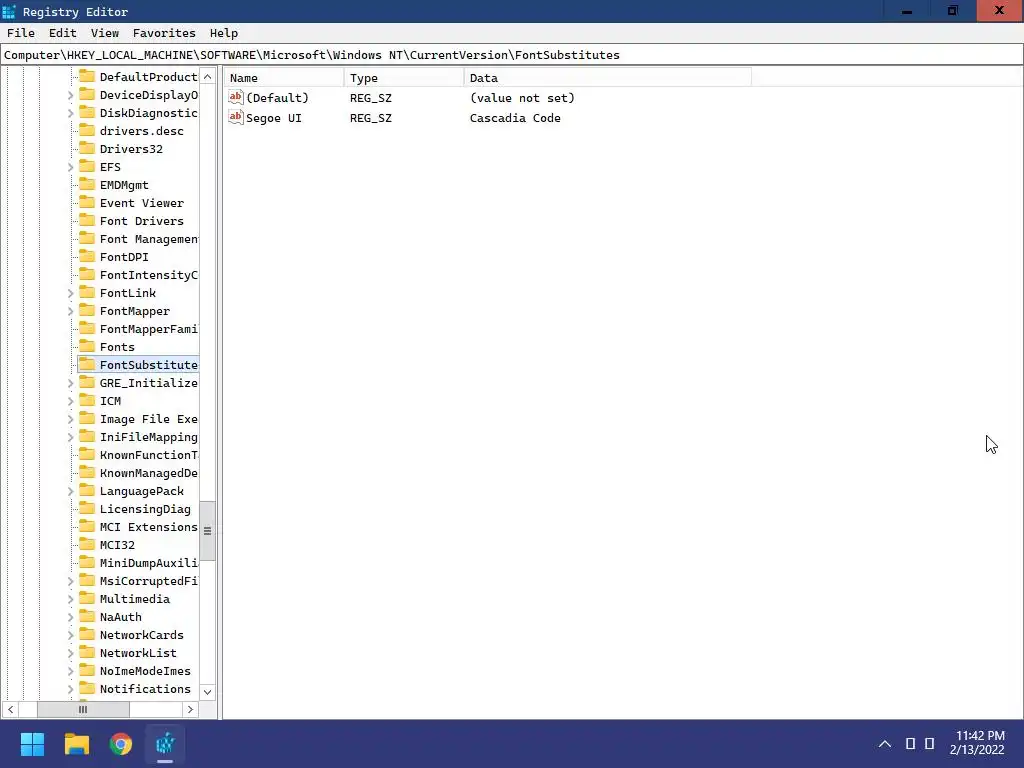Select the MCI Extensions tree key
Viewport: 1024px width, 768px height.
coord(148,527)
